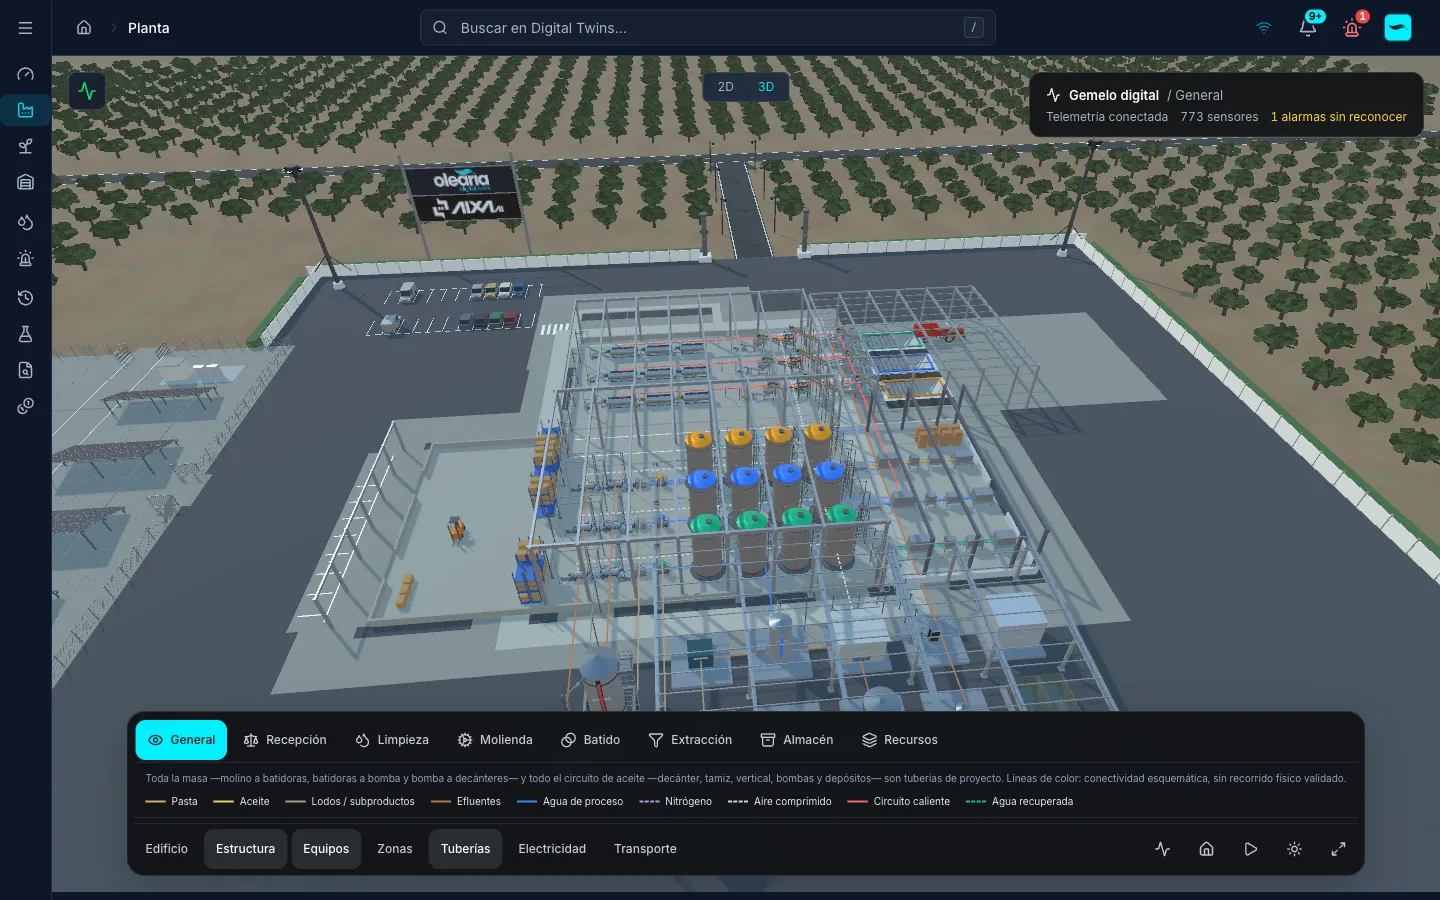The width and height of the screenshot is (1440, 900).
Task: Go to home via breadcrumb house icon
Action: [x=84, y=28]
